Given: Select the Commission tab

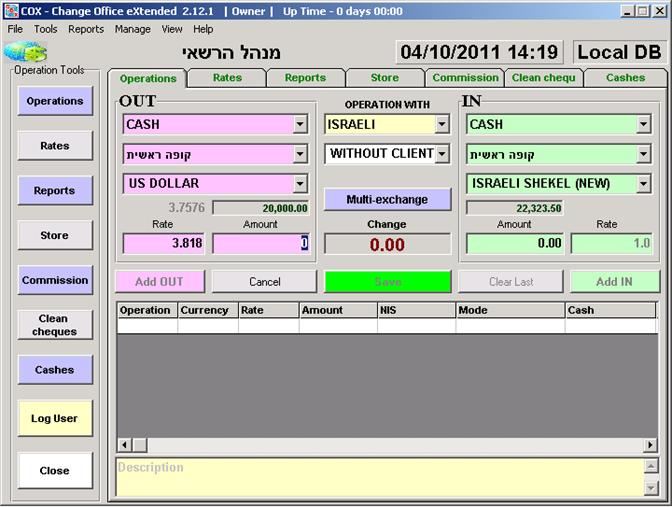Looking at the screenshot, I should point(465,77).
